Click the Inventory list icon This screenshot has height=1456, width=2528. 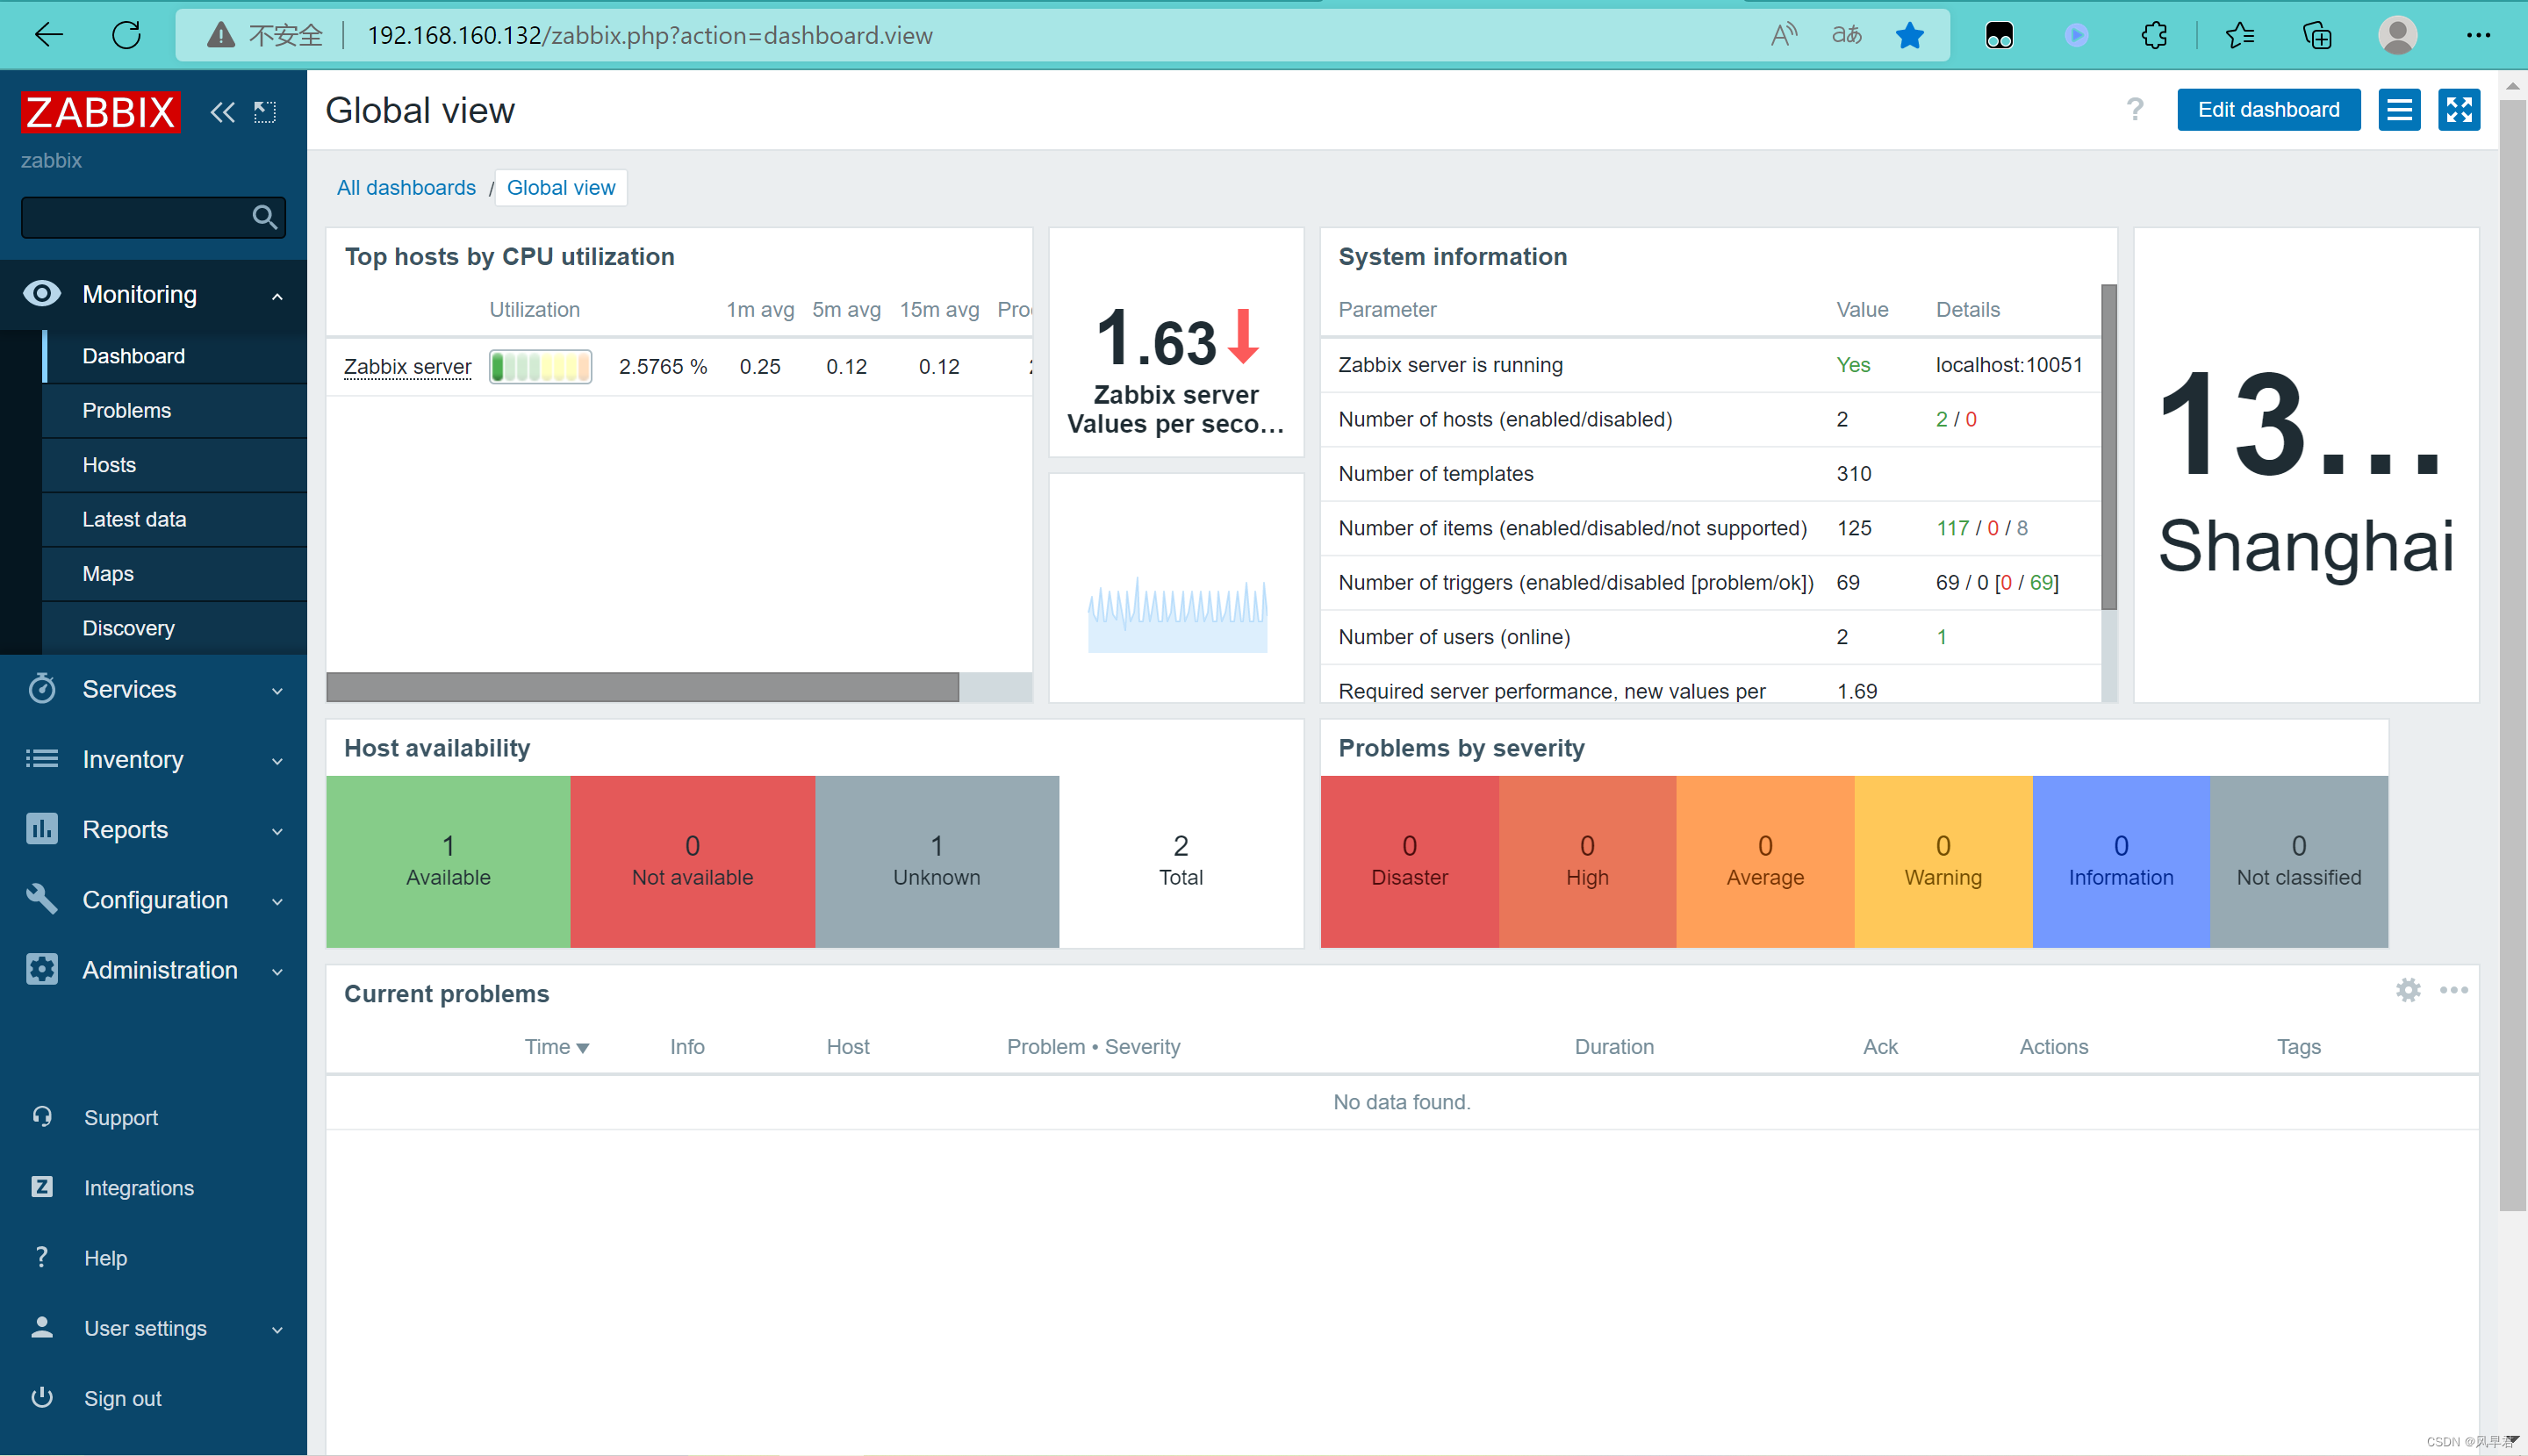(x=41, y=759)
